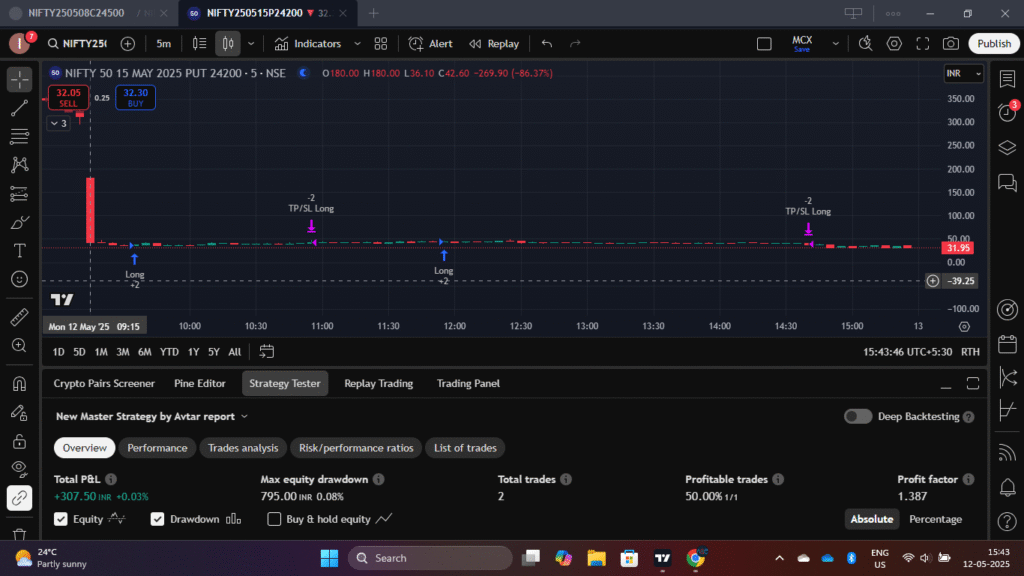1024x576 pixels.
Task: Toggle the Deep Backtesting switch
Action: tap(857, 417)
